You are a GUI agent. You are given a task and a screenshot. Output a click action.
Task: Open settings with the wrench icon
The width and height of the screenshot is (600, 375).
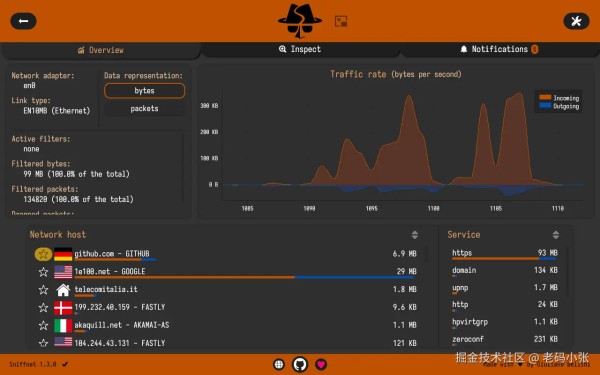(576, 21)
